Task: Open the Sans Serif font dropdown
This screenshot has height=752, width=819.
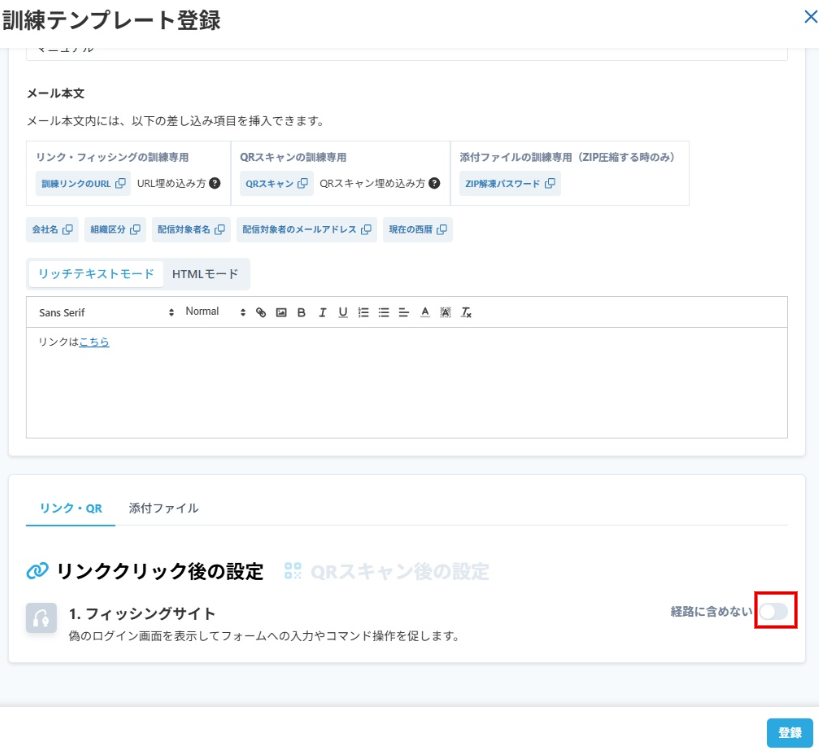Action: click(x=106, y=312)
